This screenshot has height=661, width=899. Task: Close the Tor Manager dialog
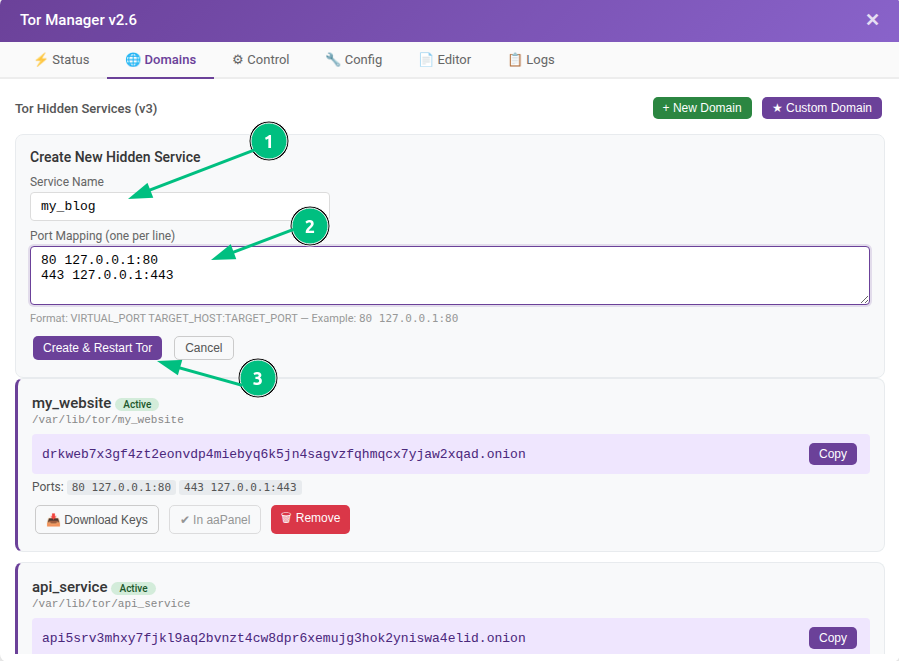pyautogui.click(x=872, y=20)
